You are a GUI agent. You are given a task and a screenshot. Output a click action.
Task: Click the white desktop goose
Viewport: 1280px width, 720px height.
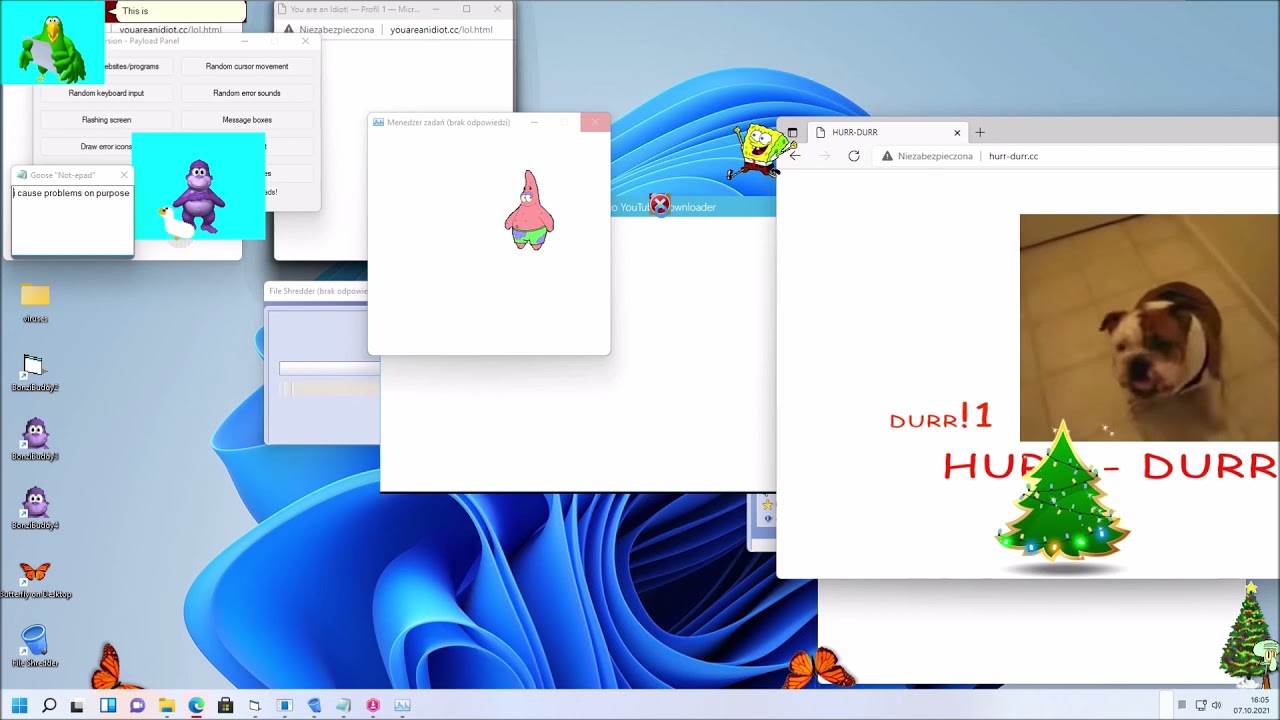click(177, 226)
